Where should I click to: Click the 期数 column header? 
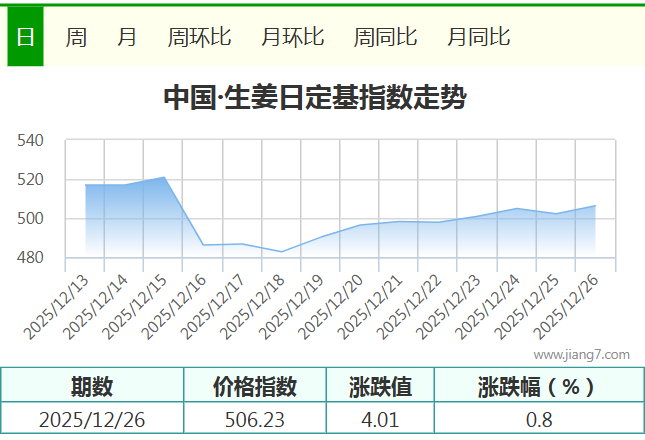pyautogui.click(x=92, y=386)
